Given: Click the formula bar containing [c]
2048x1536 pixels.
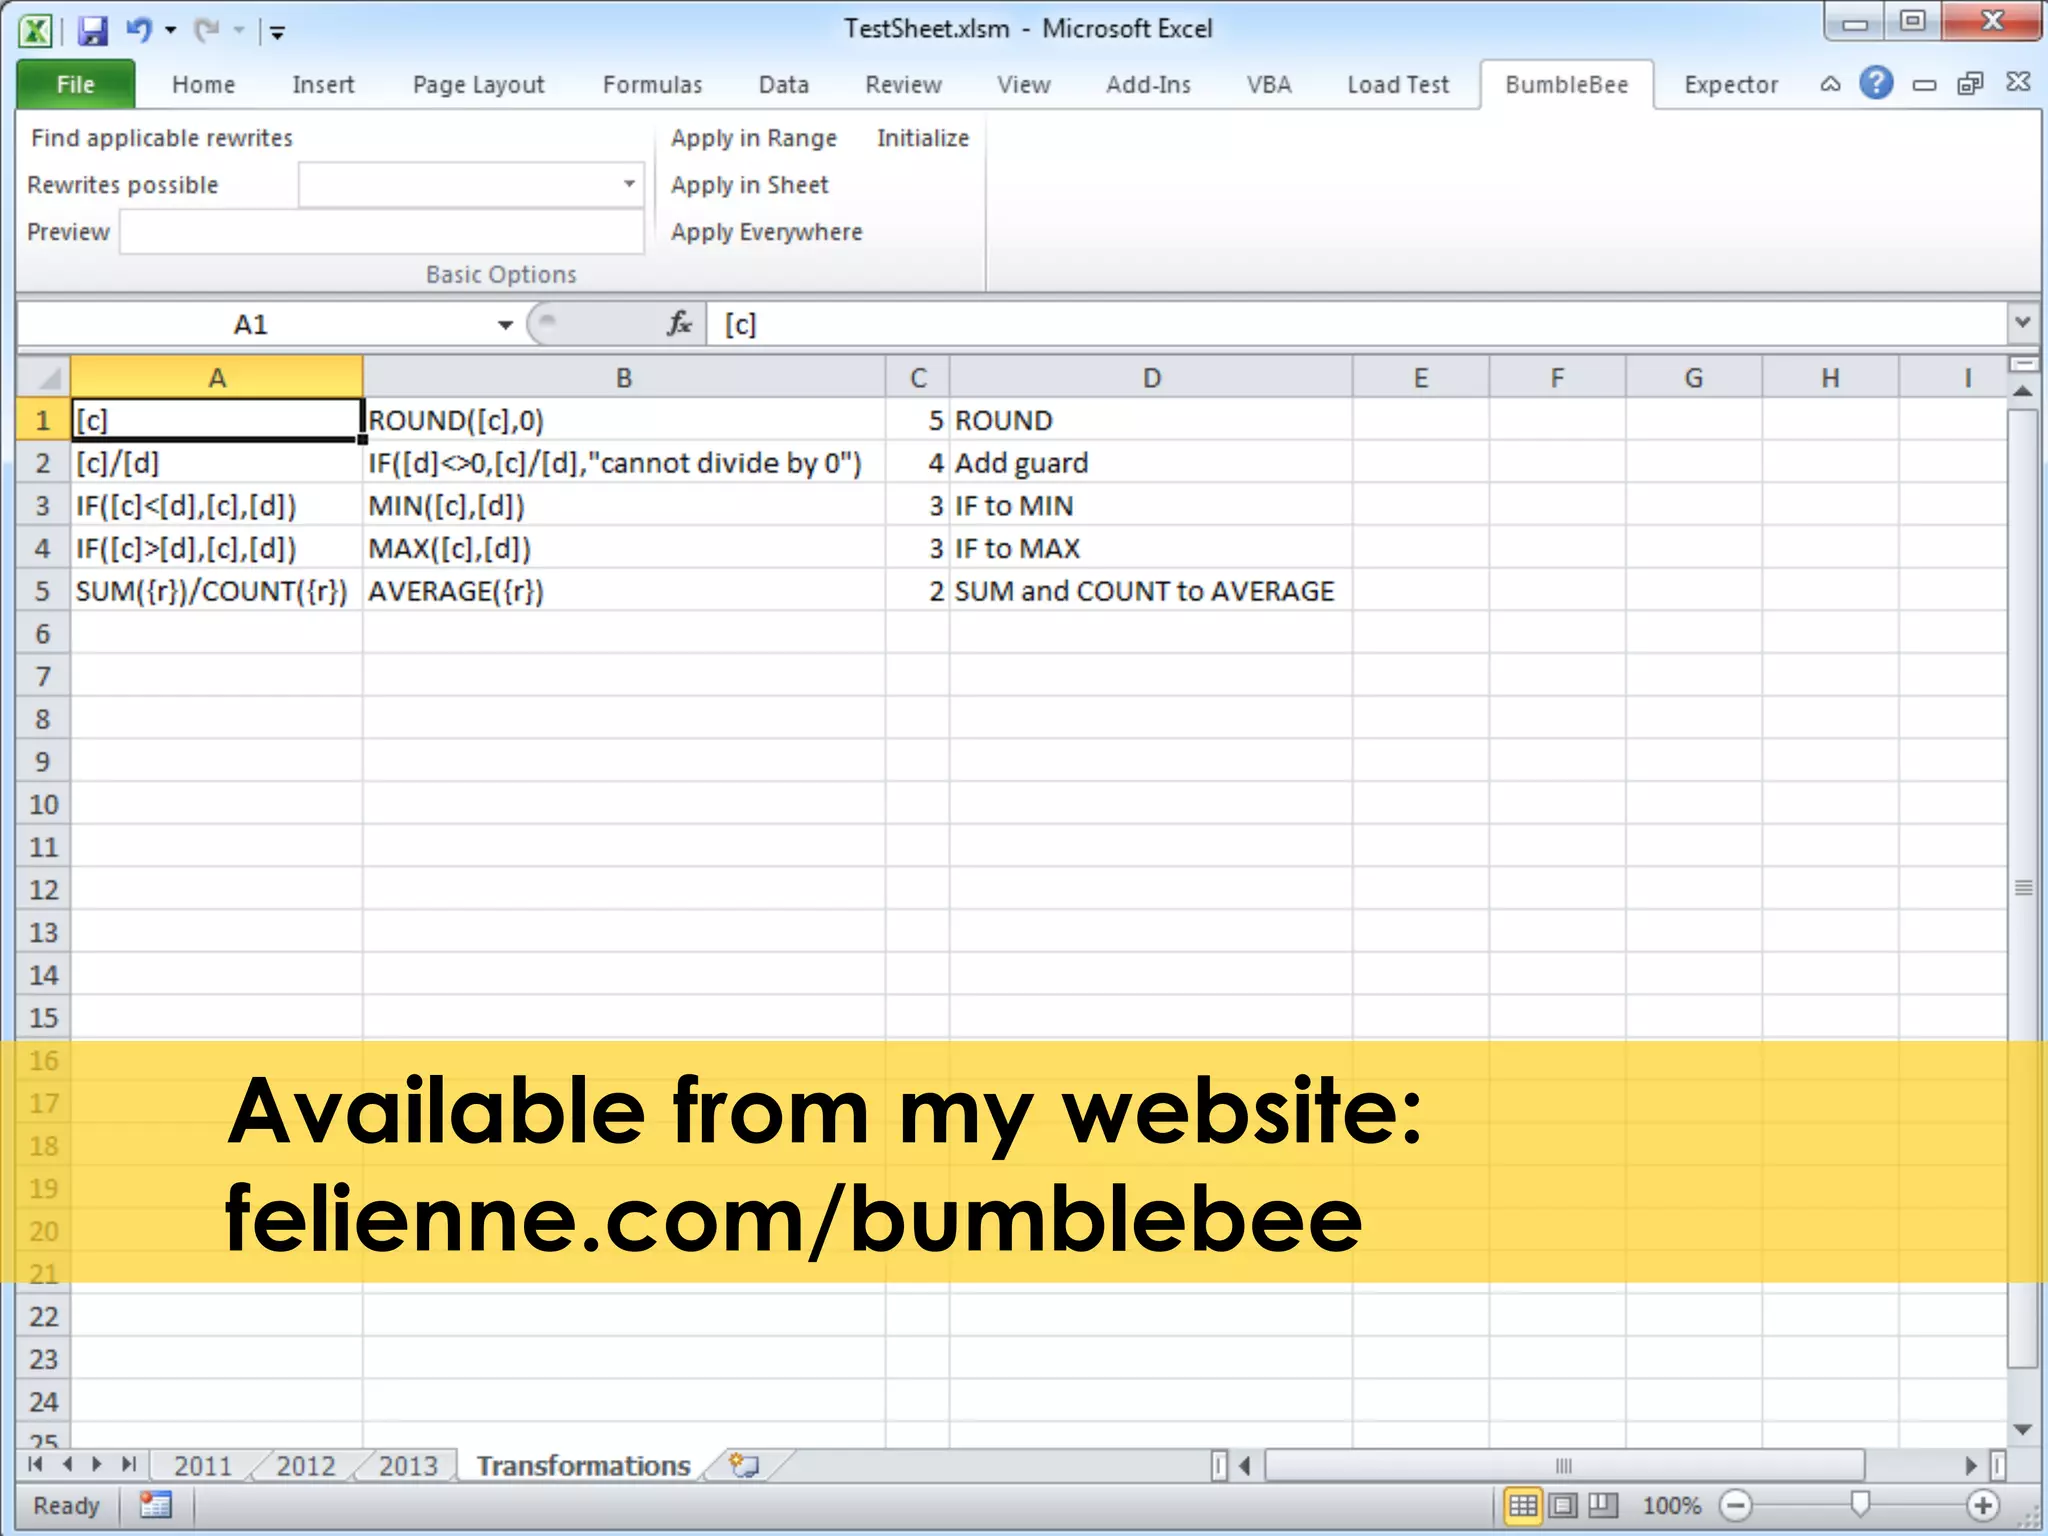Looking at the screenshot, I should 1355,324.
